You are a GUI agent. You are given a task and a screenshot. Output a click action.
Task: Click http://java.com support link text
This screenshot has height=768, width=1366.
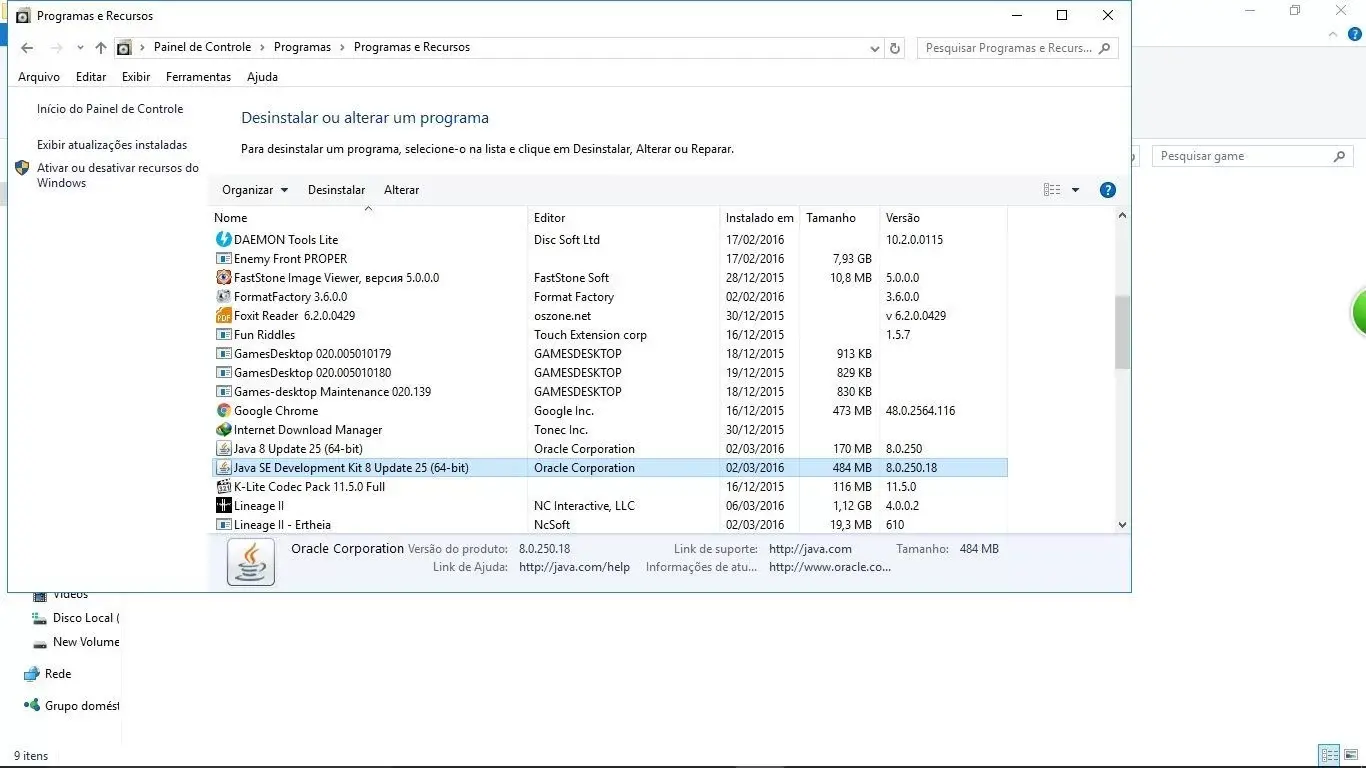[810, 549]
